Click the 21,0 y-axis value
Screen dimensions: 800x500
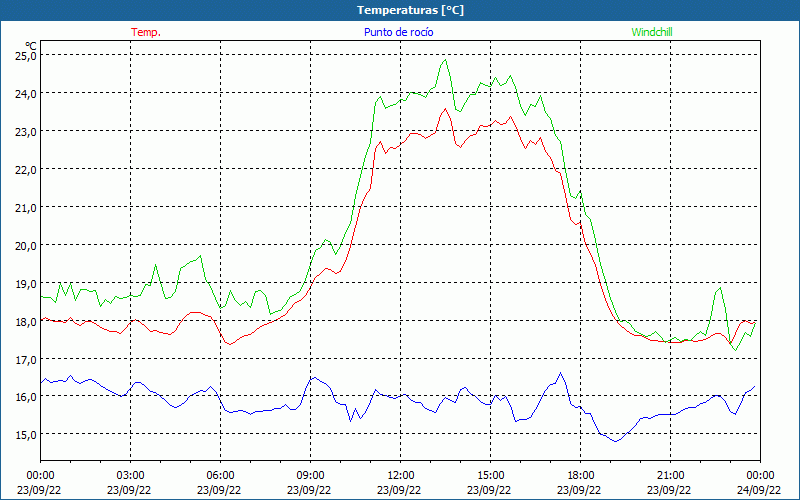(x=26, y=207)
